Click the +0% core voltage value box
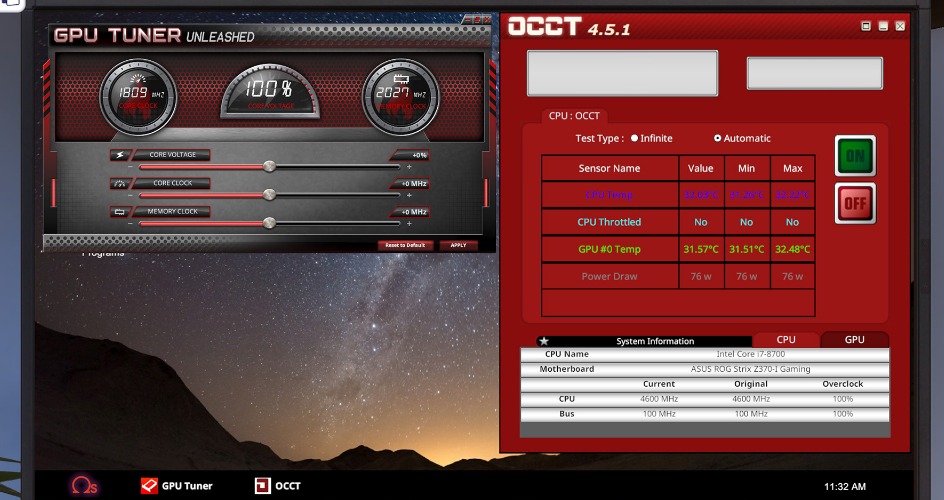Viewport: 944px width, 500px height. (x=411, y=155)
